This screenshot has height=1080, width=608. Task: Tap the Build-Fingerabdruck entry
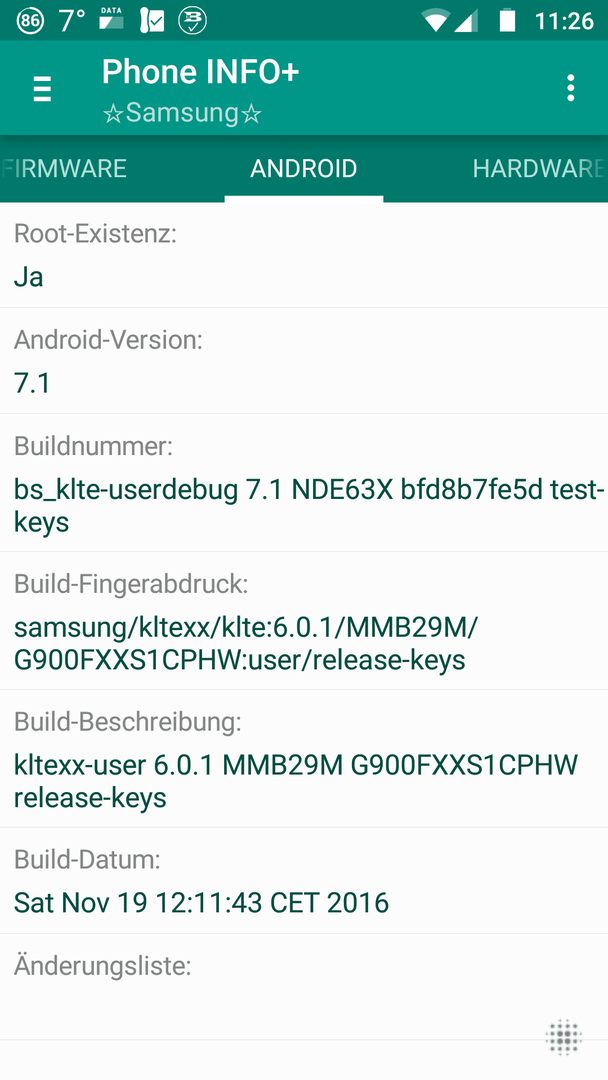[304, 621]
